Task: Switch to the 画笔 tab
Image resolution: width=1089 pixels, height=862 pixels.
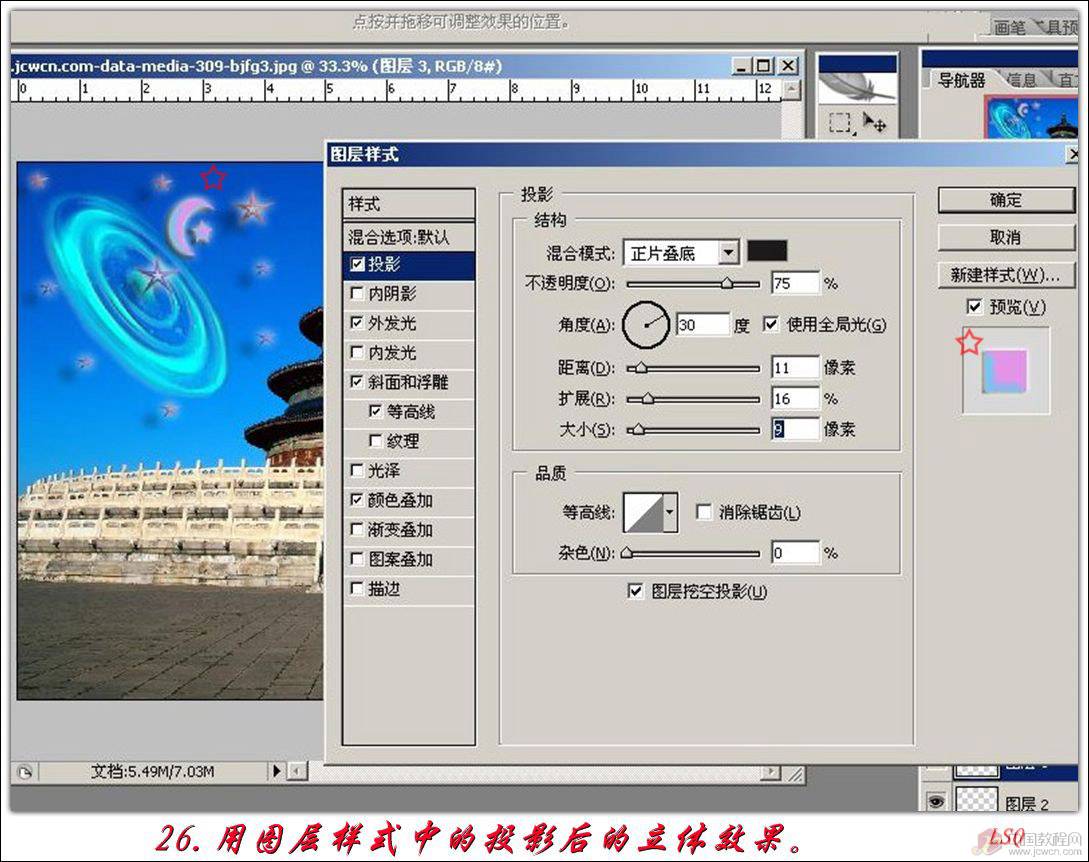Action: [x=1009, y=28]
